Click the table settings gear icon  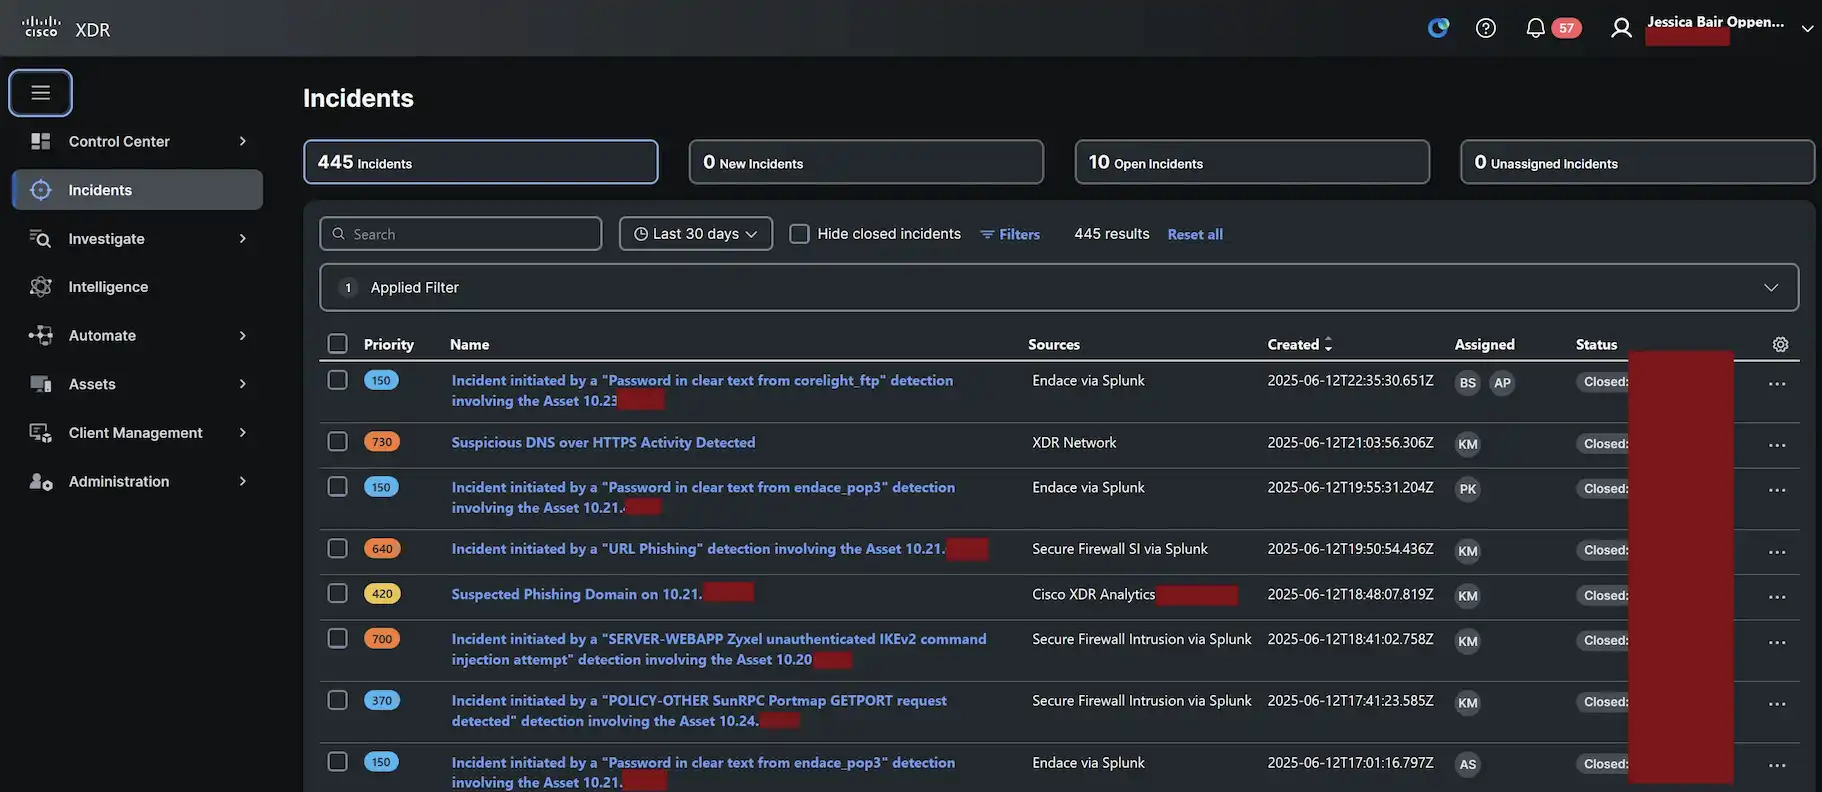pyautogui.click(x=1780, y=344)
